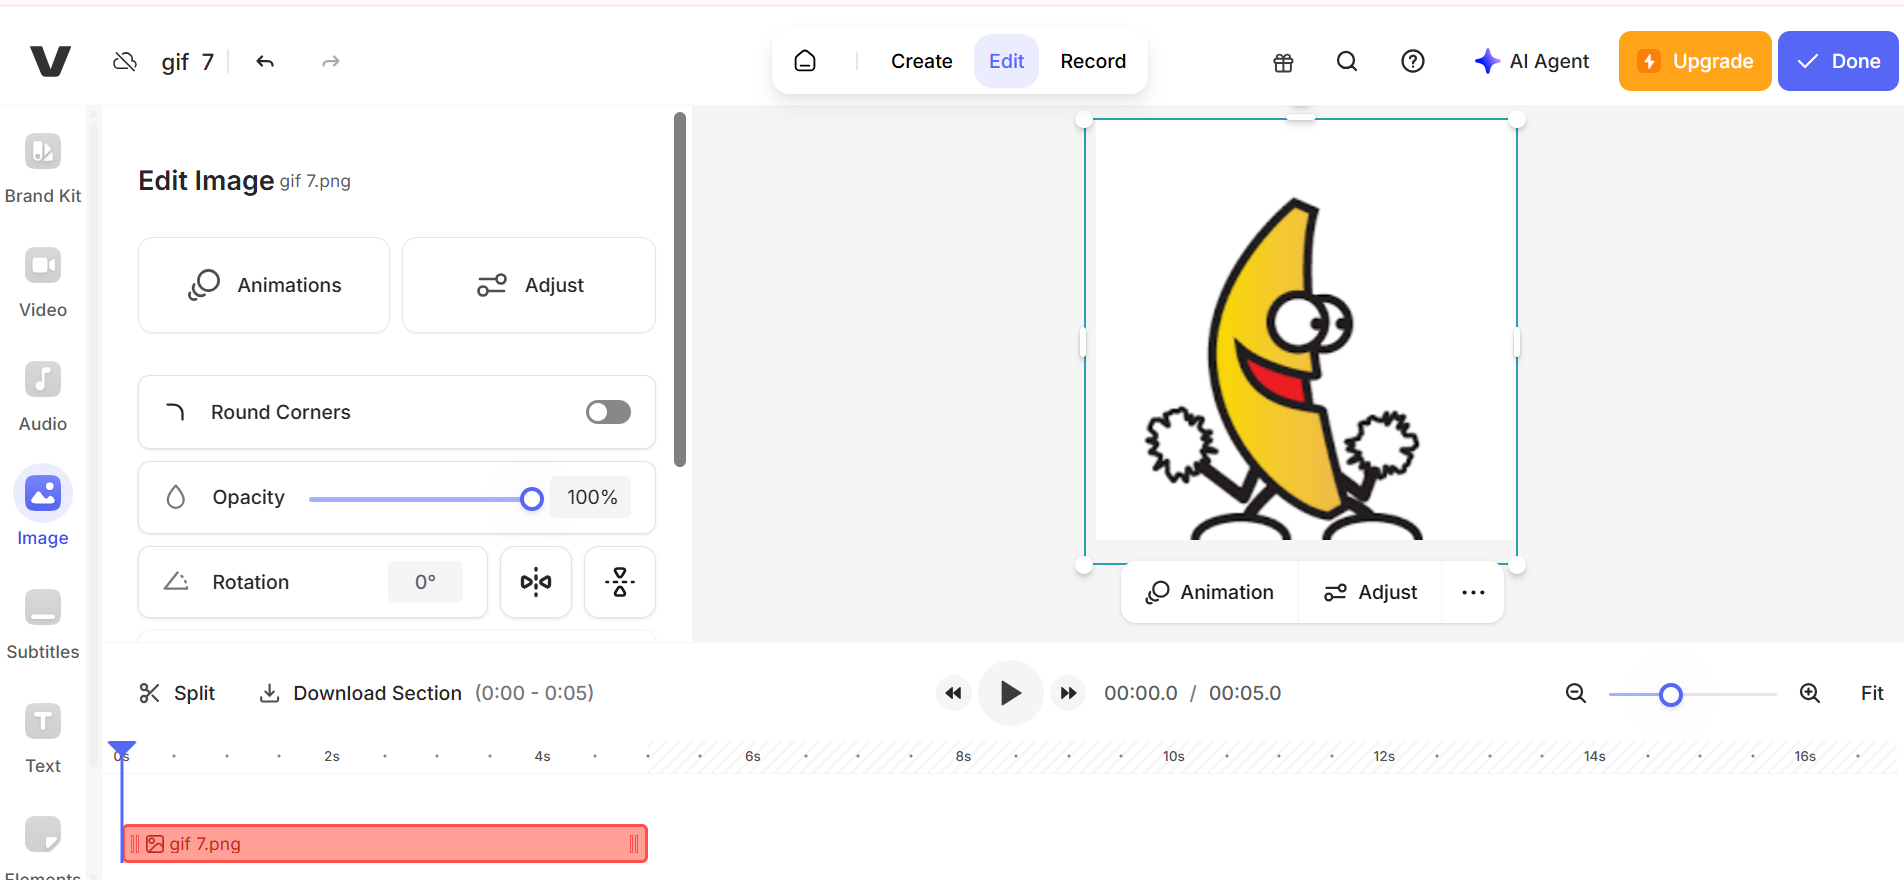This screenshot has width=1904, height=880.
Task: Click the Rotation 0° value field
Action: click(x=425, y=582)
